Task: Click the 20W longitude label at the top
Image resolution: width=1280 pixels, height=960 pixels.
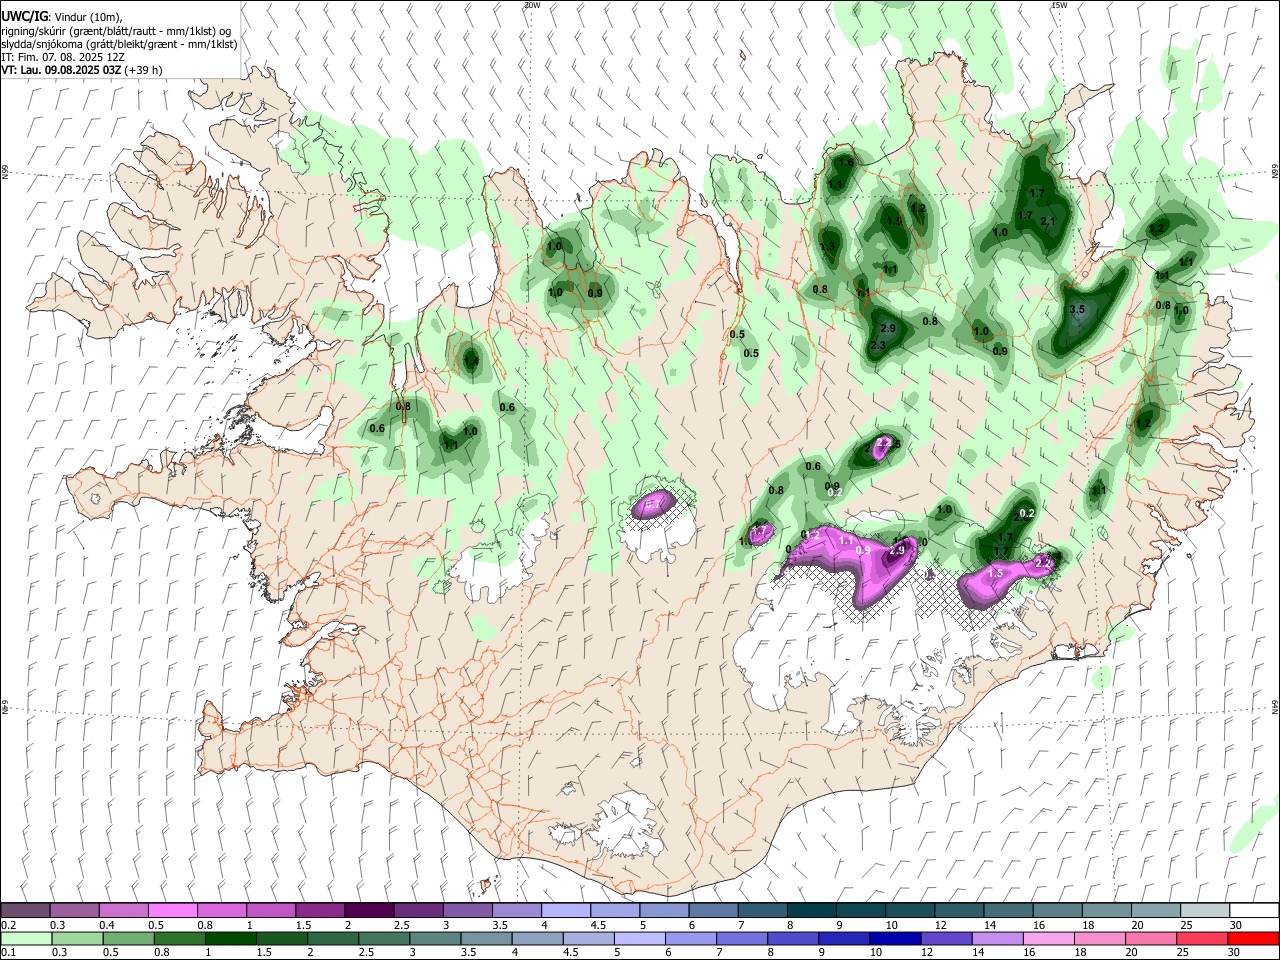Action: pyautogui.click(x=532, y=5)
